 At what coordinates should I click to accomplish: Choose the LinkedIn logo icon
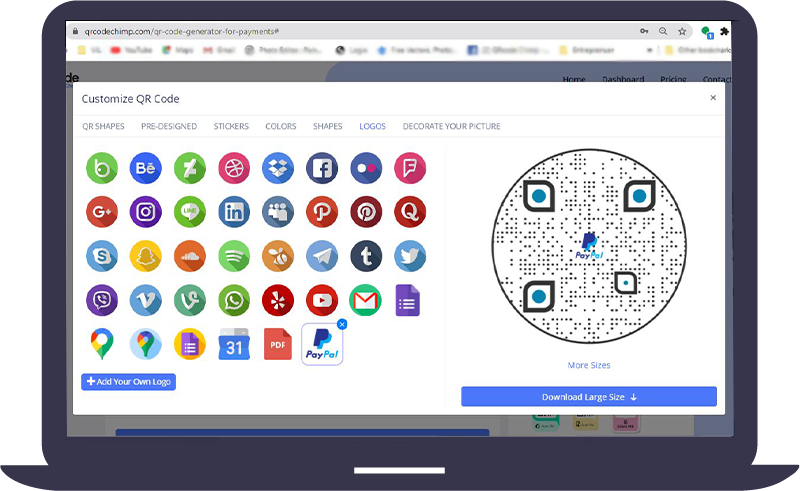(233, 212)
